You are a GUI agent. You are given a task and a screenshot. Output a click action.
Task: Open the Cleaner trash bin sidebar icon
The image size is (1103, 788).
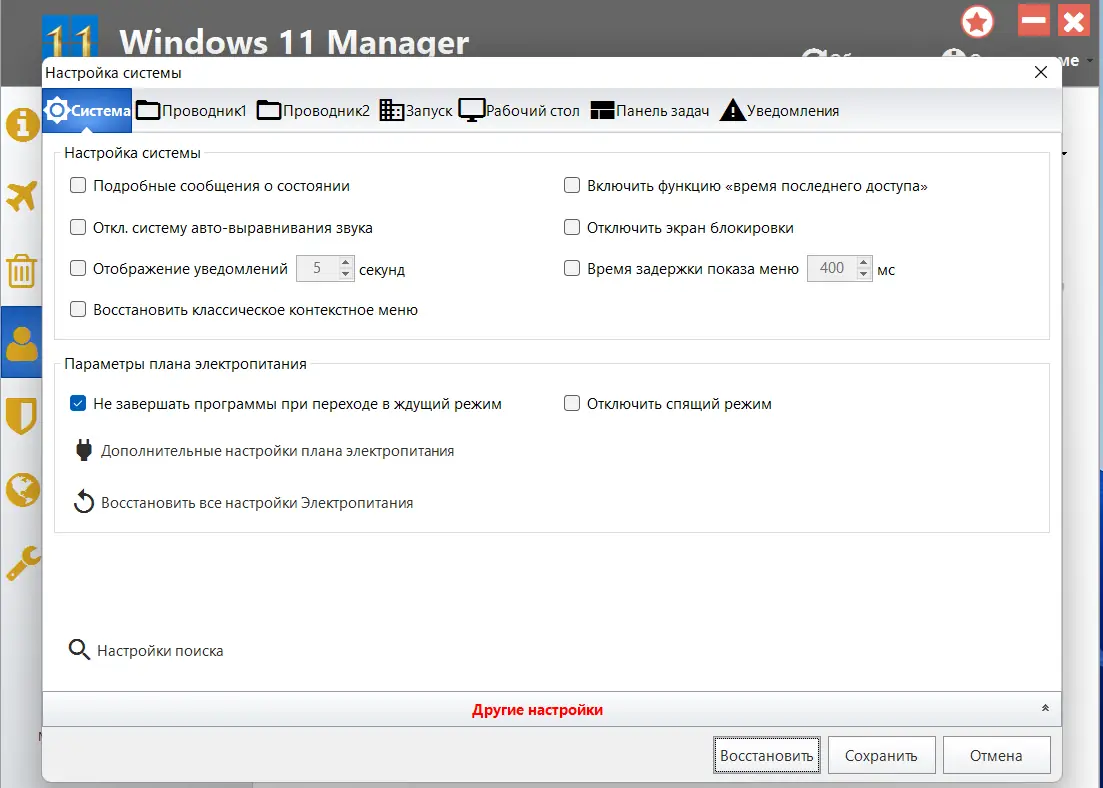point(21,271)
